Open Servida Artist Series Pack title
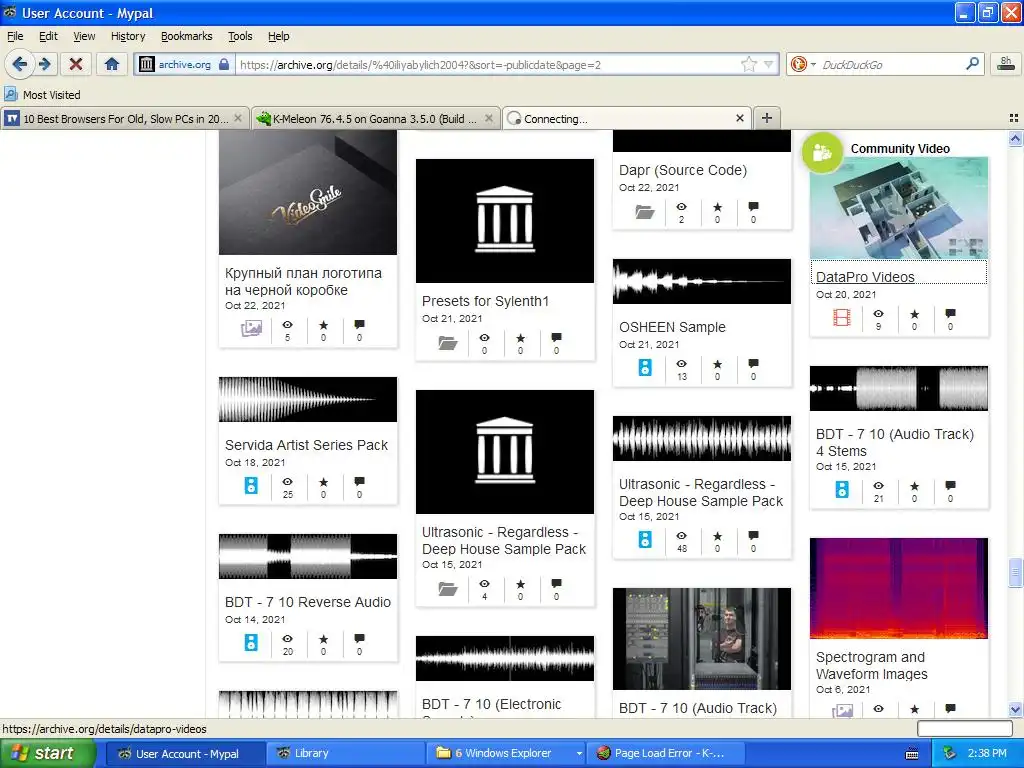 pos(306,445)
